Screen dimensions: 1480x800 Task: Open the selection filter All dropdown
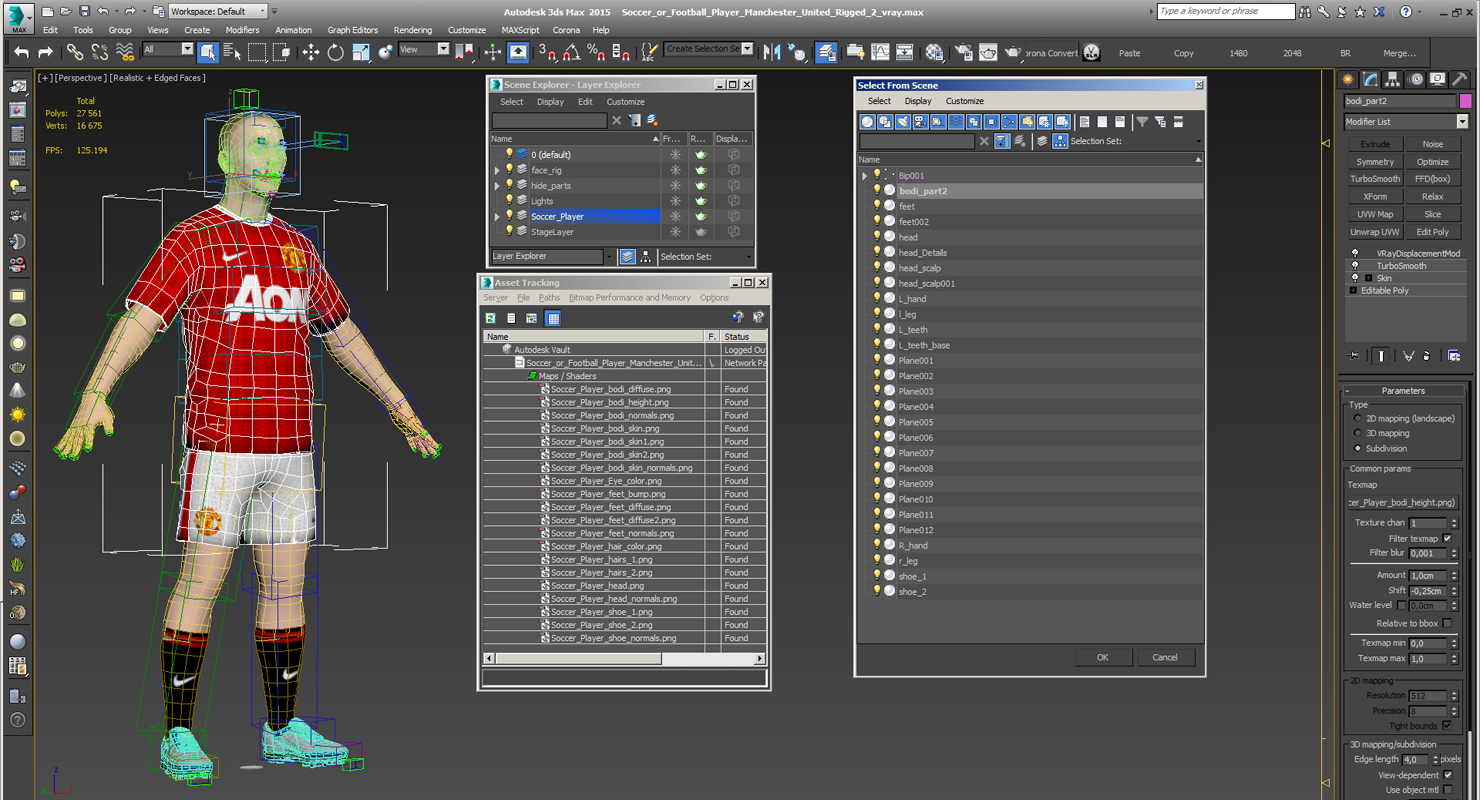[x=168, y=49]
